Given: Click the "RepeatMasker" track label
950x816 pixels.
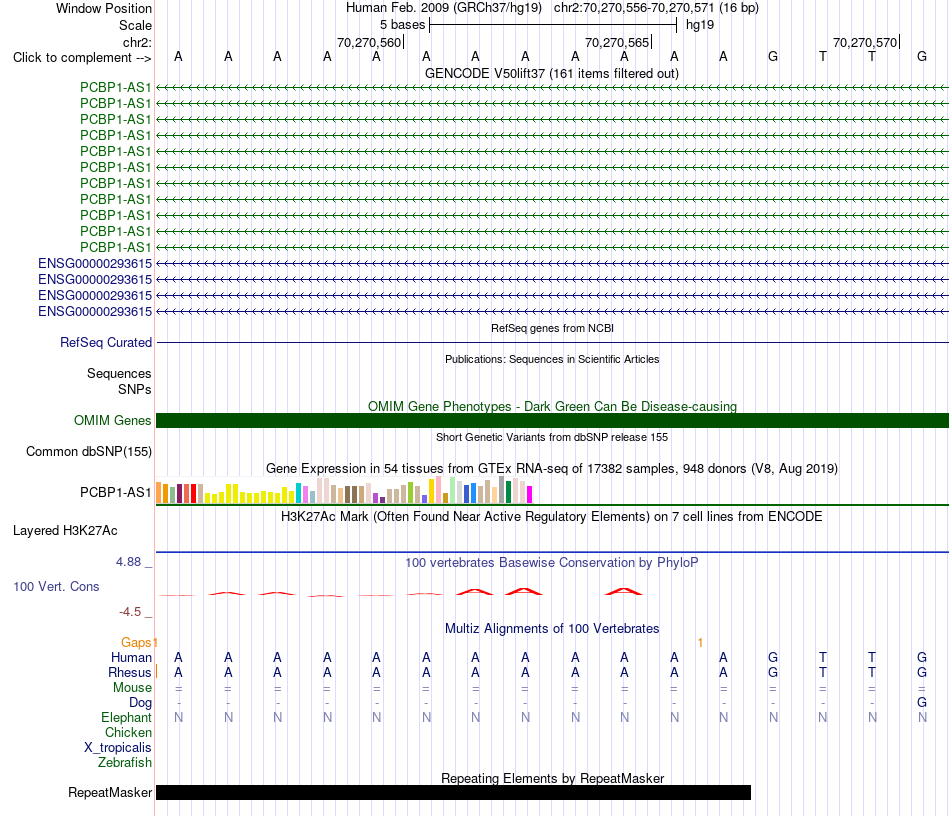Looking at the screenshot, I should (110, 792).
